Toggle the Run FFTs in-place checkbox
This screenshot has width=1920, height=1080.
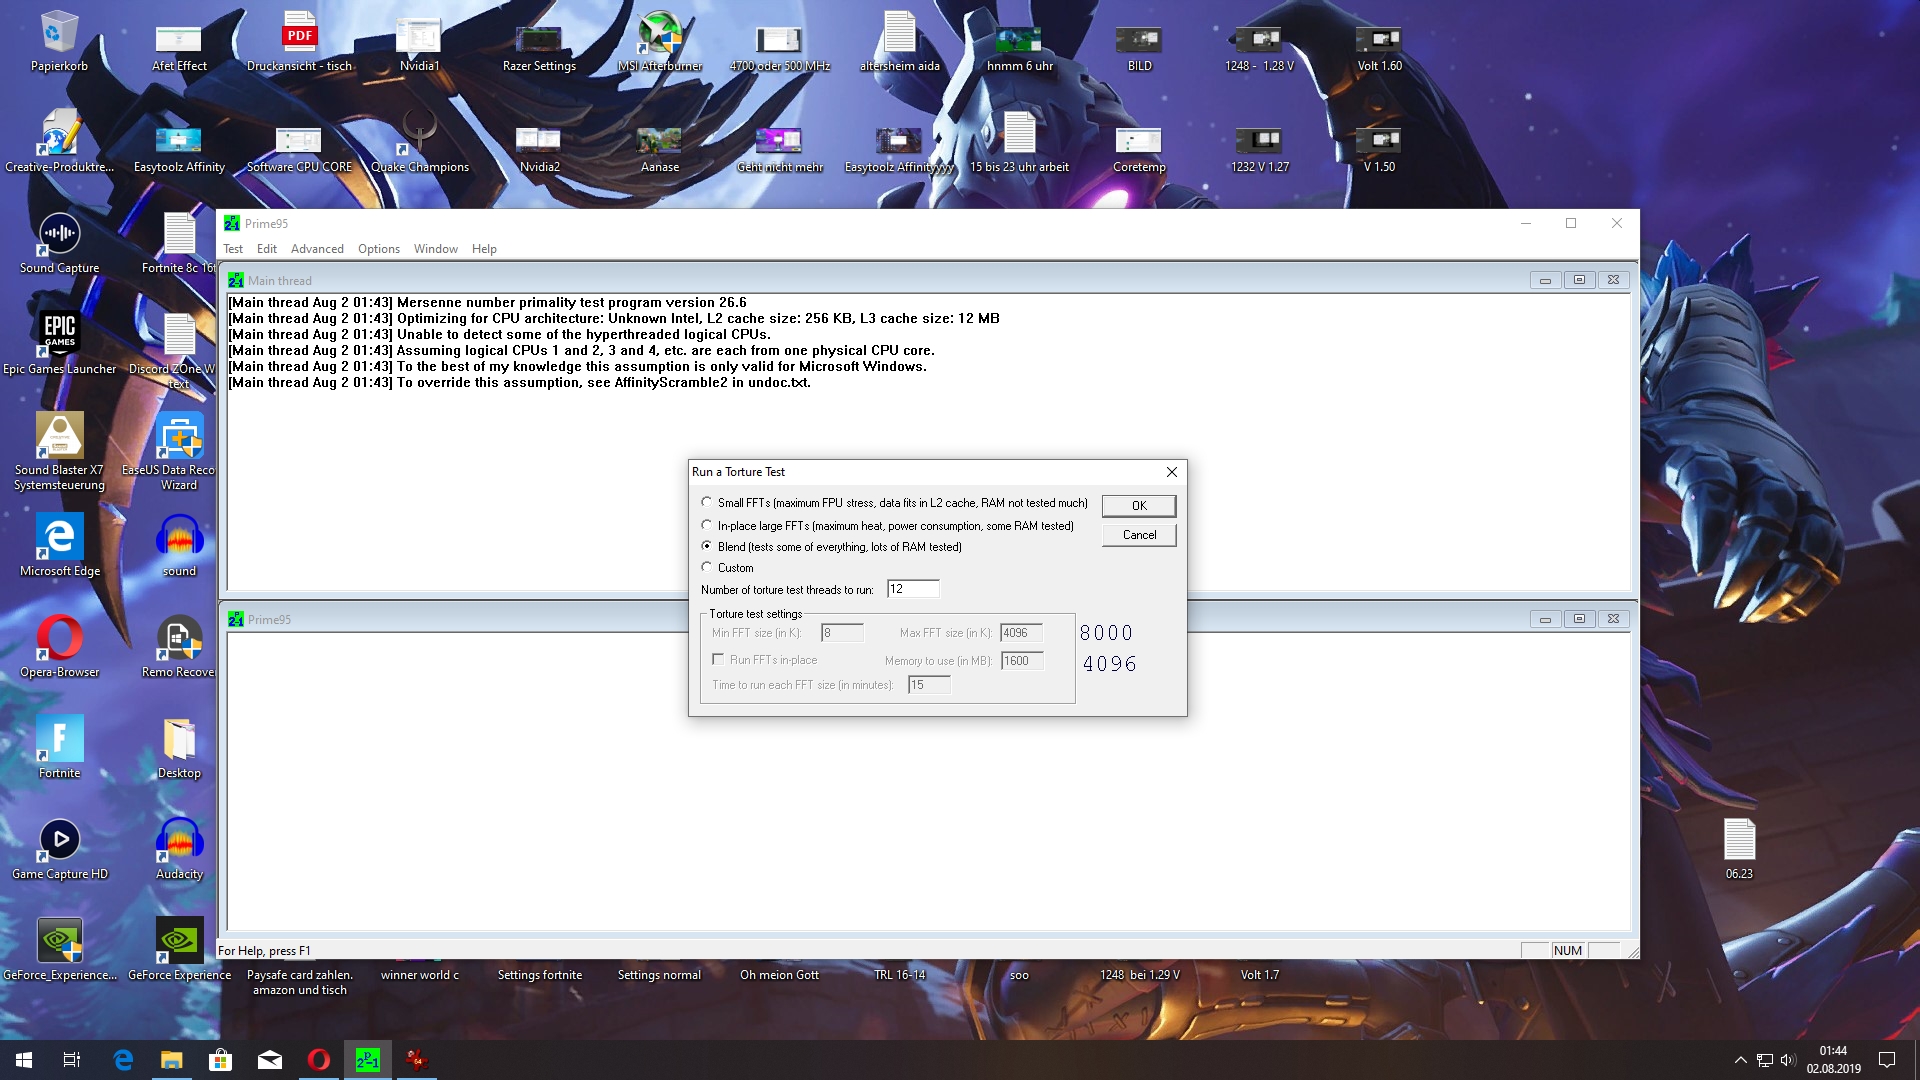pyautogui.click(x=718, y=660)
